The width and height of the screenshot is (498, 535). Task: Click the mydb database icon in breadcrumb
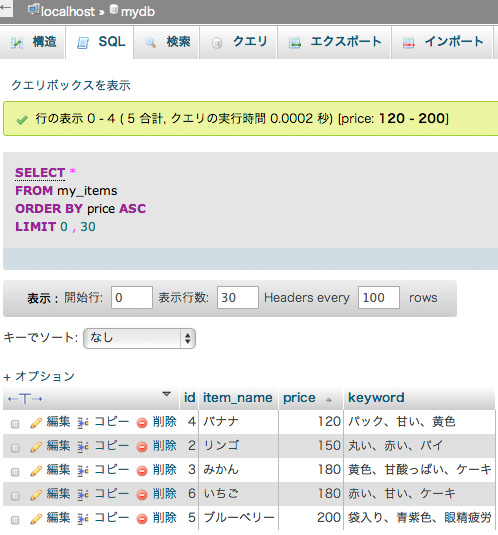114,10
